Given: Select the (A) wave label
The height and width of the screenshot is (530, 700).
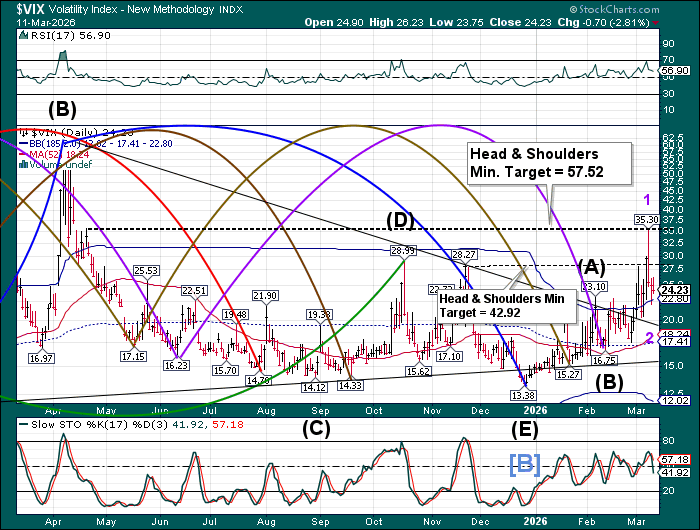Looking at the screenshot, I should tap(592, 266).
